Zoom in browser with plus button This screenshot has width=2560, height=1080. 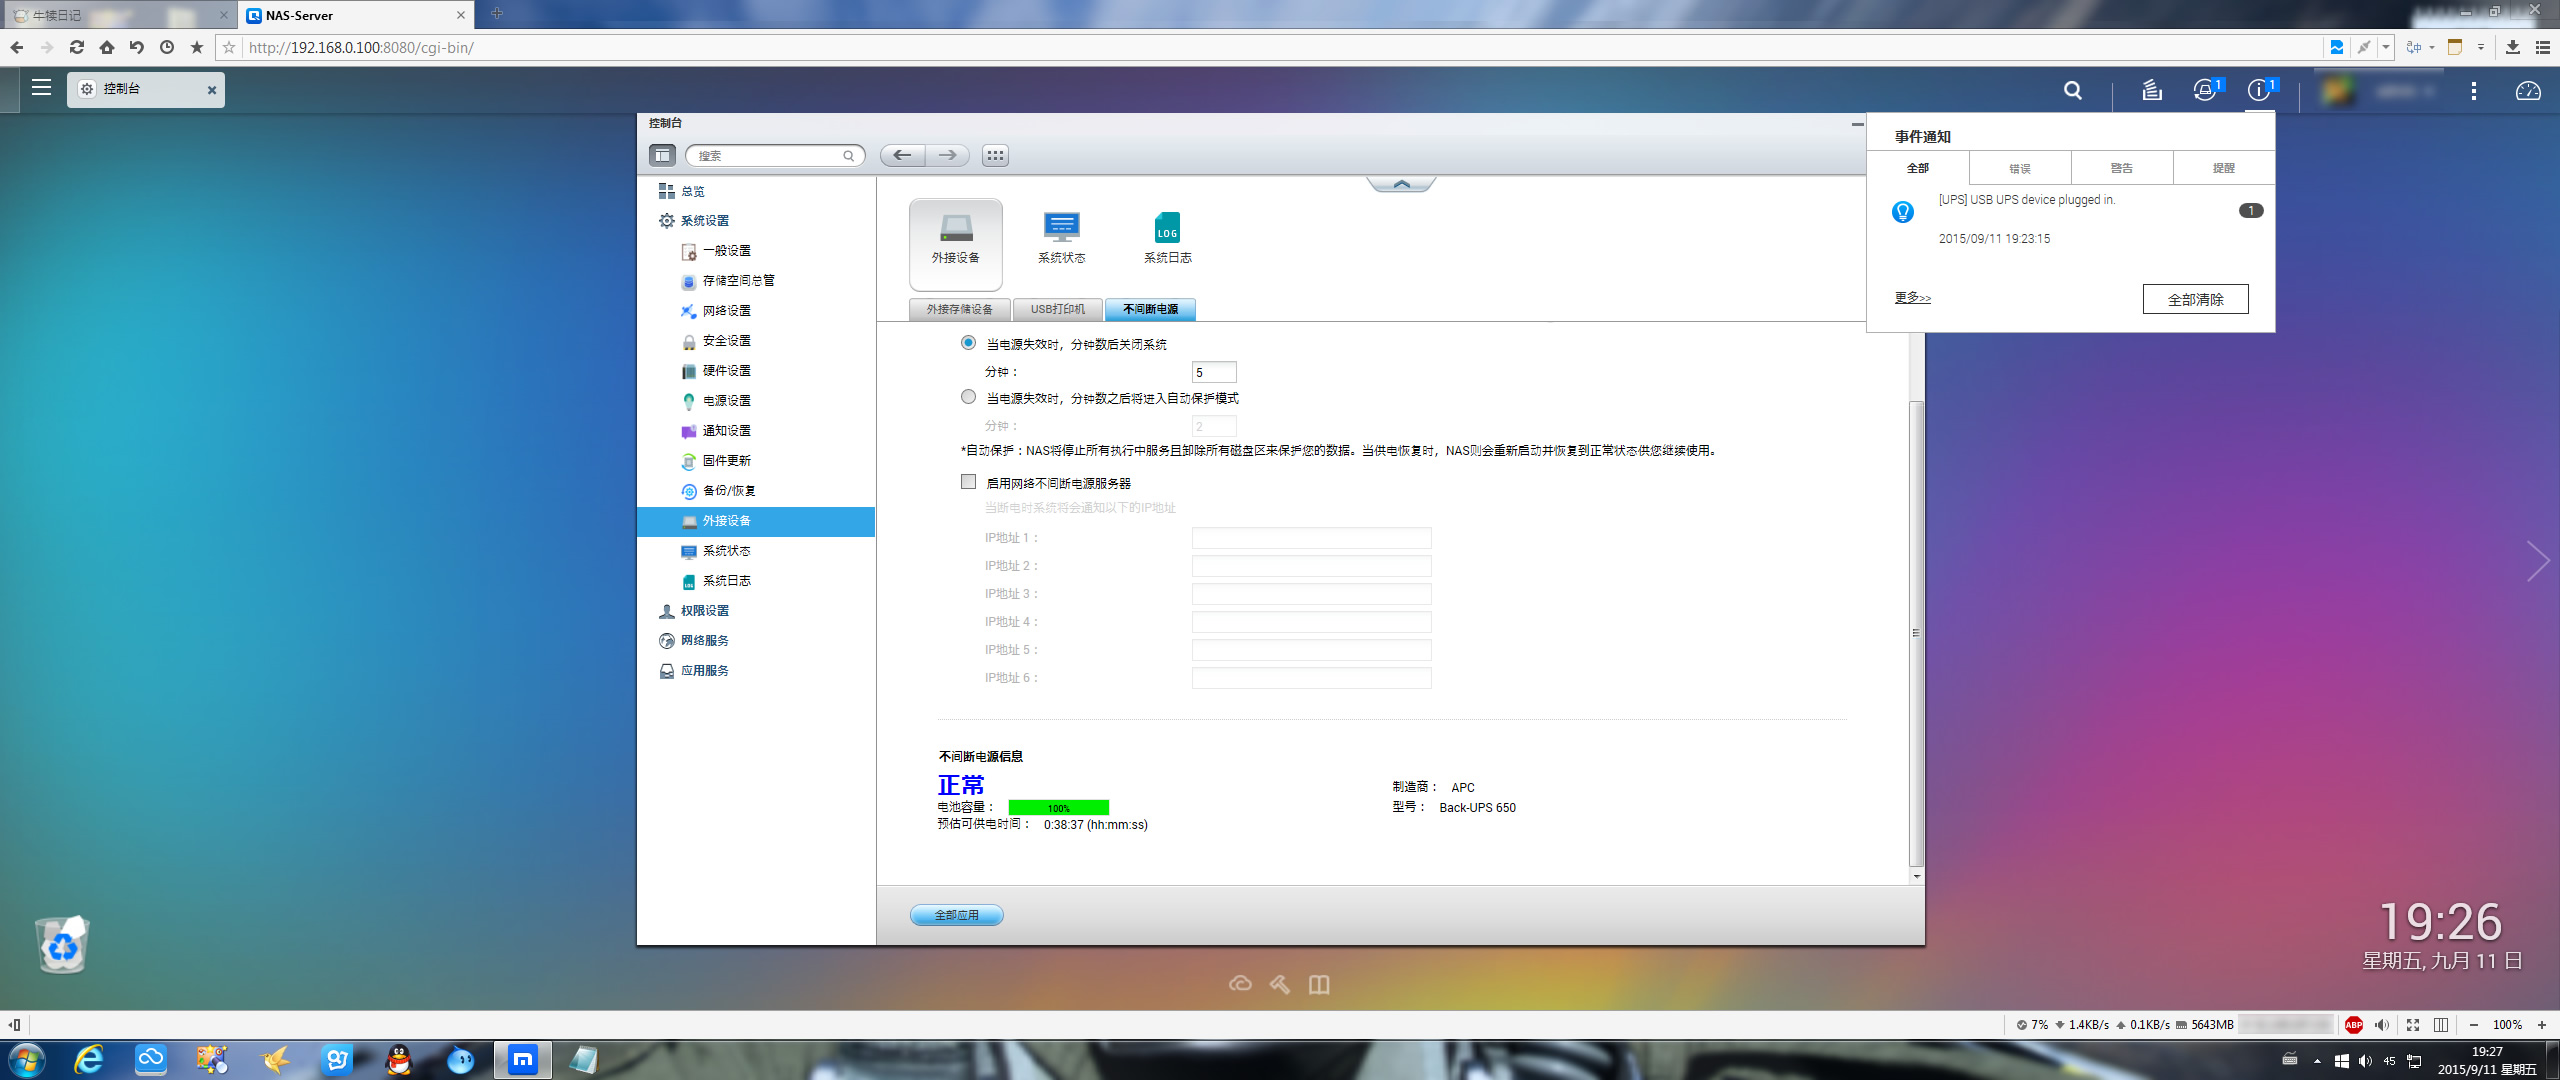[2543, 1025]
